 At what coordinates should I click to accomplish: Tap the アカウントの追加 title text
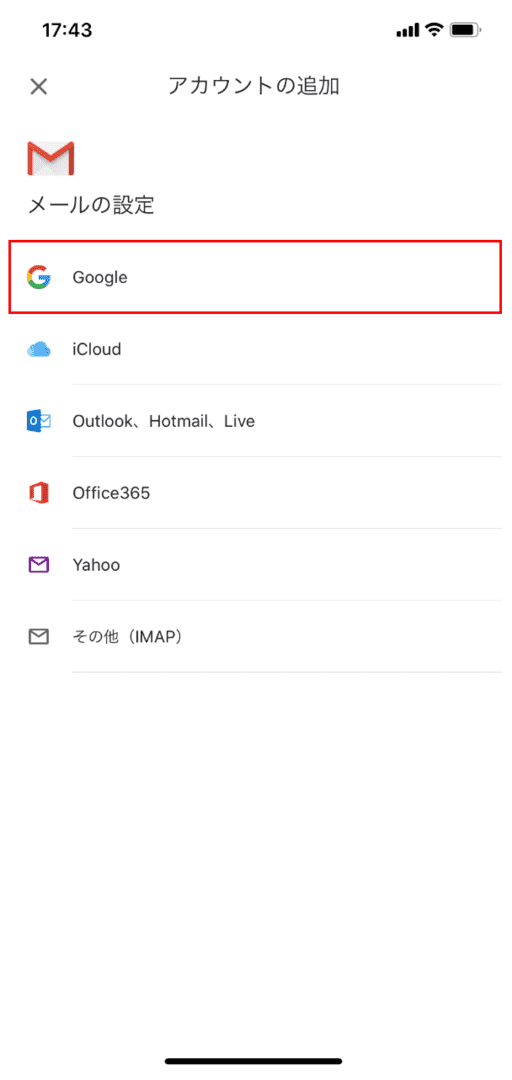coord(254,86)
